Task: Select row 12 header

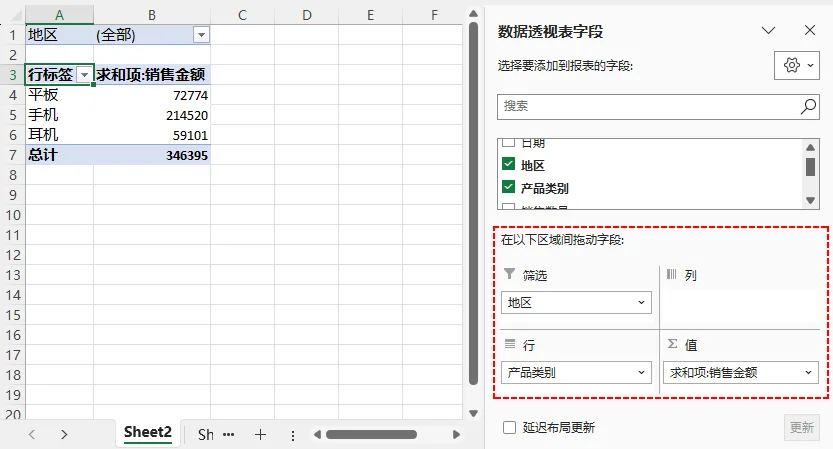Action: pos(13,255)
